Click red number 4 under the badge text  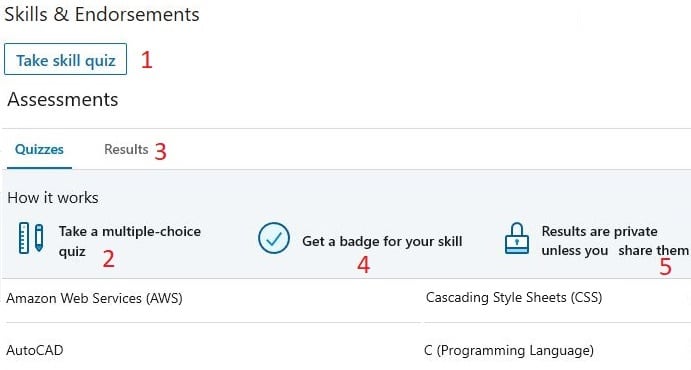(x=363, y=265)
